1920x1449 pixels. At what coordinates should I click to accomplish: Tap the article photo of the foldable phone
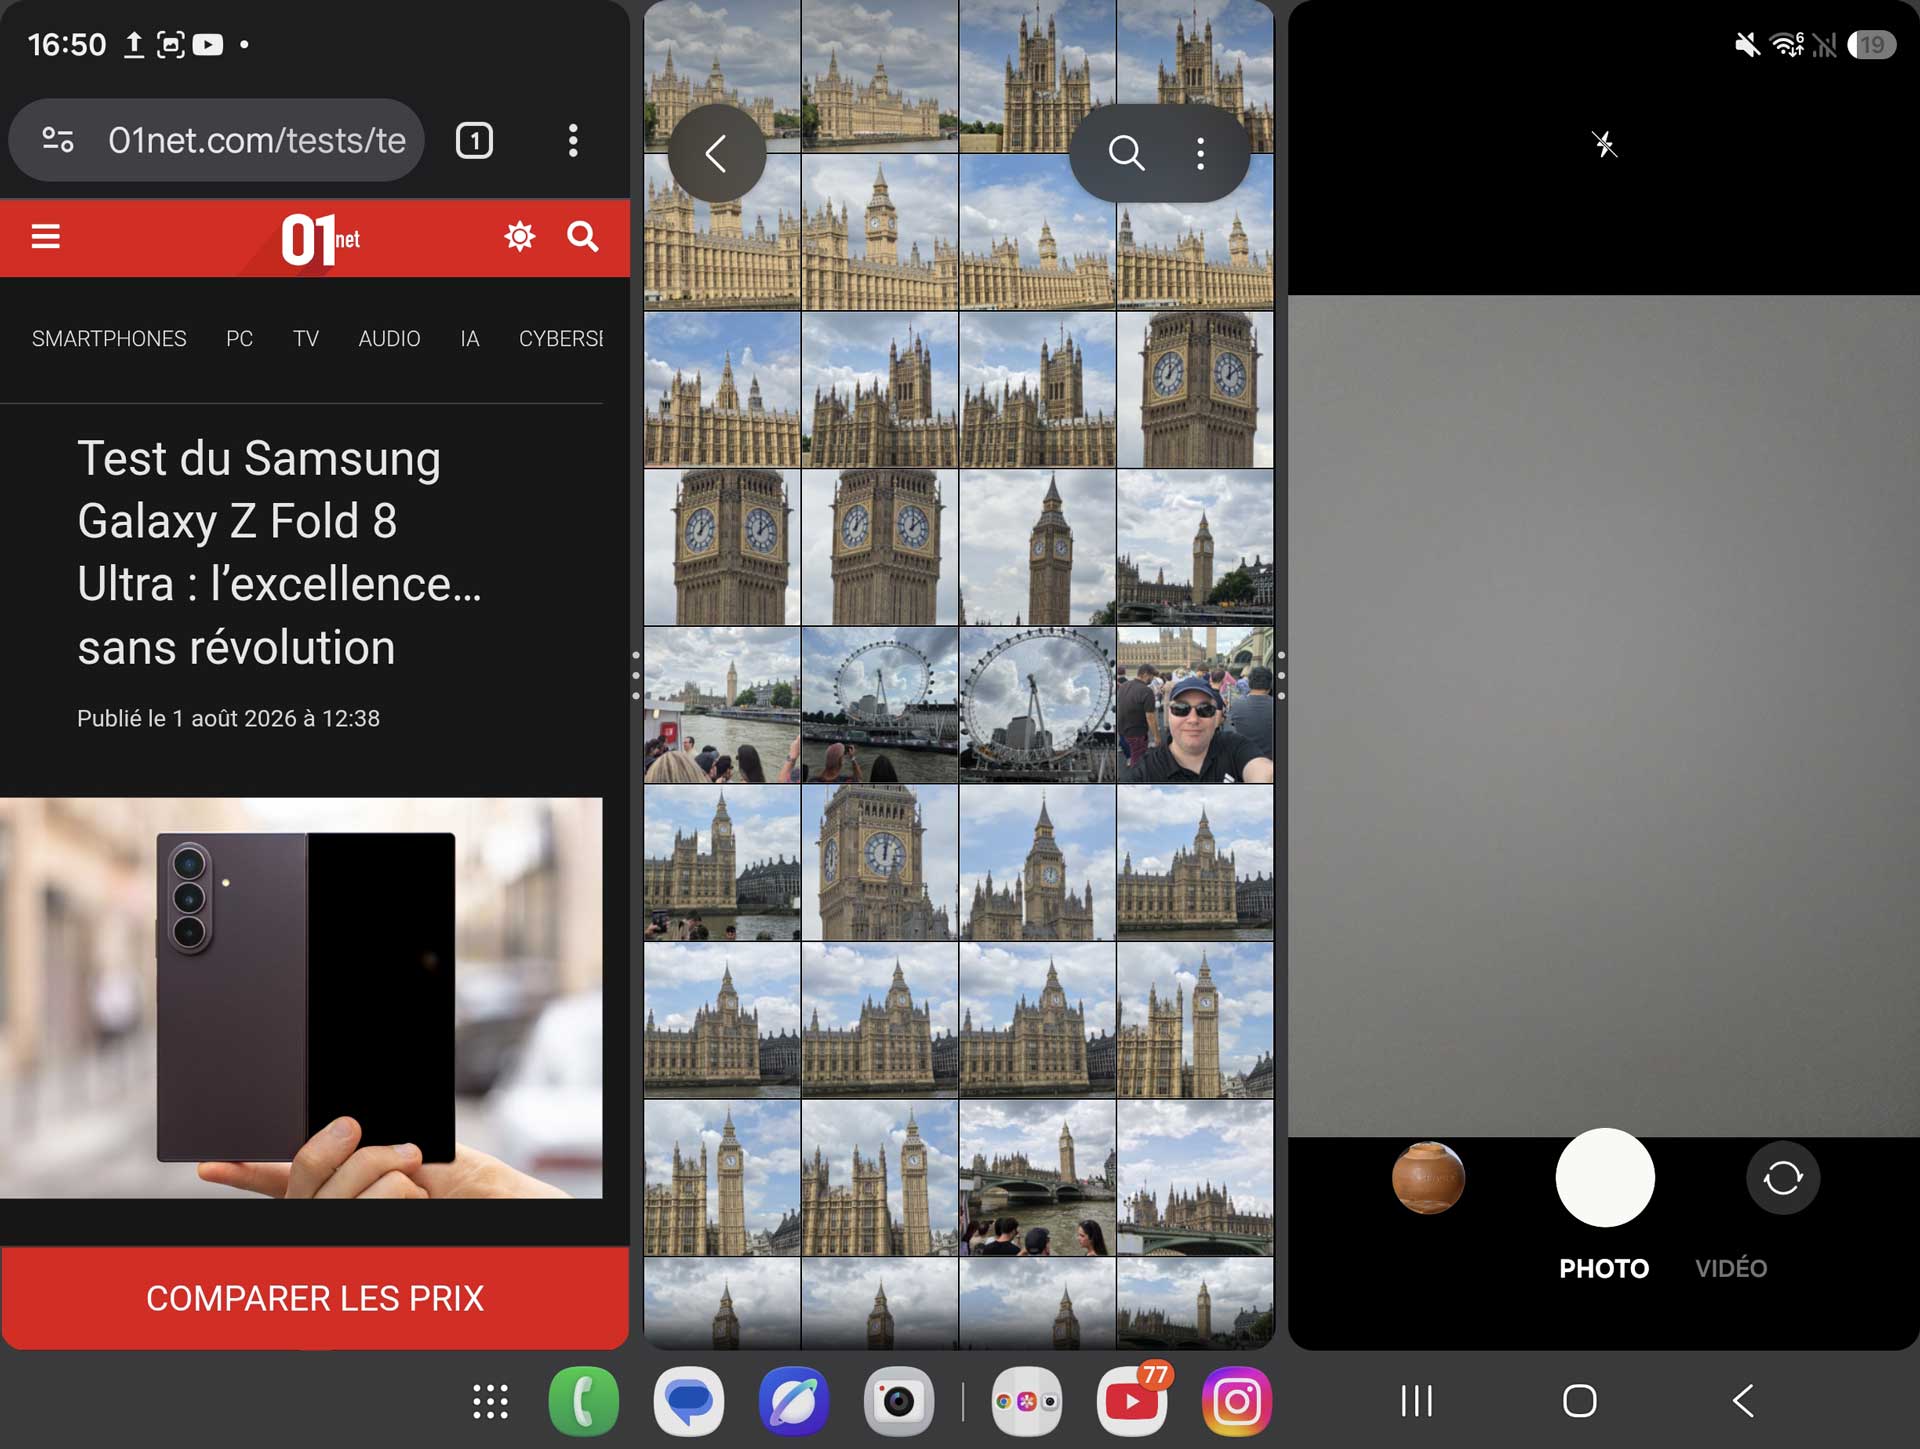(301, 997)
